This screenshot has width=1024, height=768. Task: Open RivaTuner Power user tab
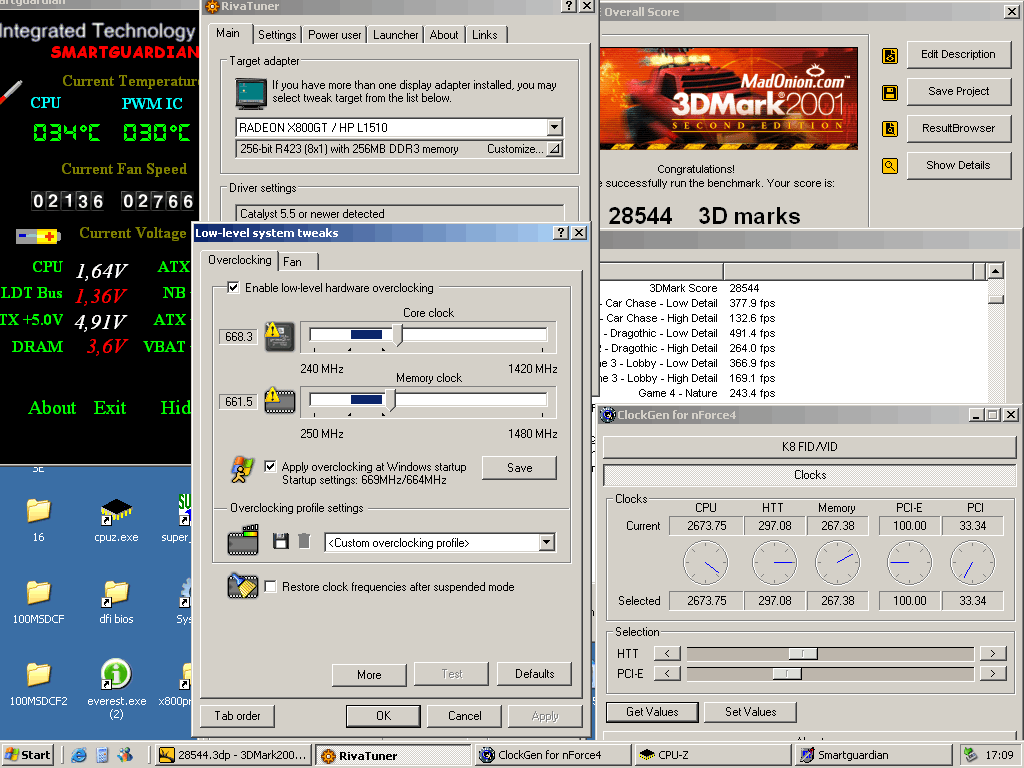click(x=334, y=35)
